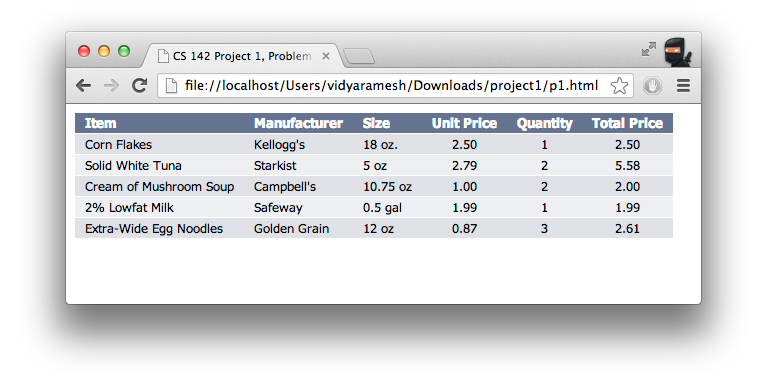Go back with the browser back arrow
This screenshot has width=766, height=384.
(x=84, y=85)
